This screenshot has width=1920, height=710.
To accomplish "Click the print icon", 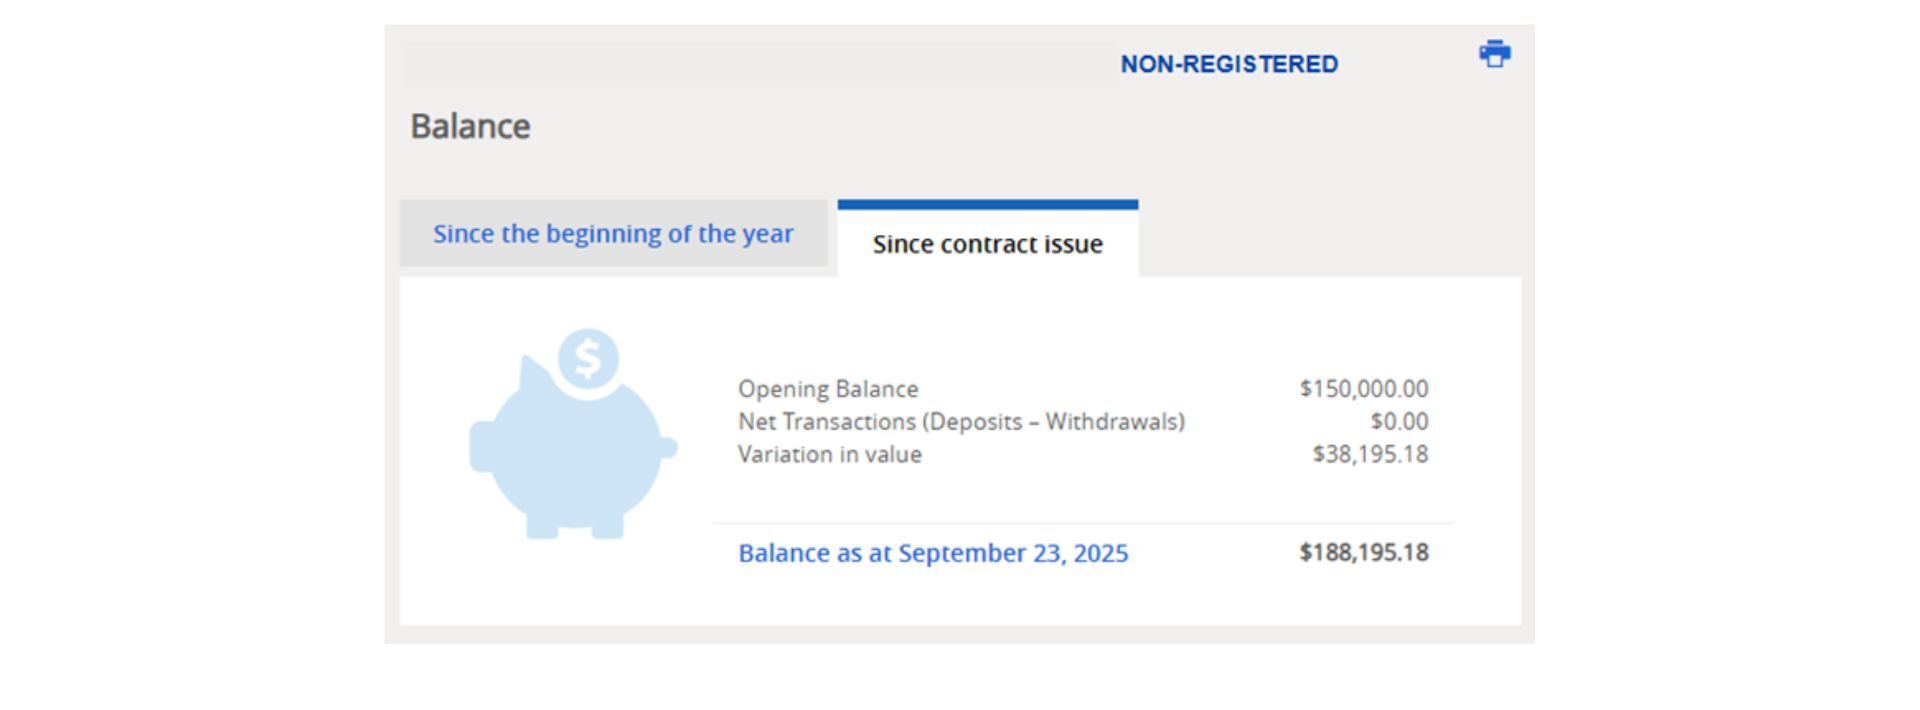I will pyautogui.click(x=1494, y=54).
